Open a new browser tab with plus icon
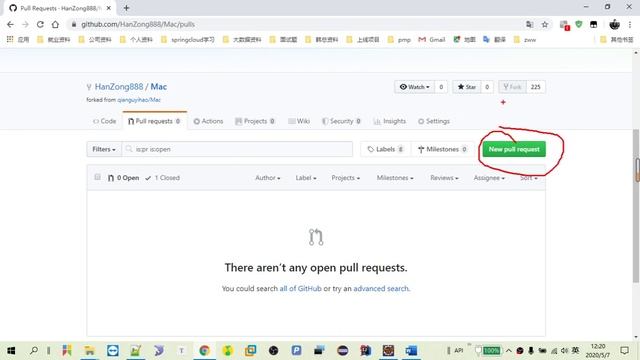 tap(126, 8)
